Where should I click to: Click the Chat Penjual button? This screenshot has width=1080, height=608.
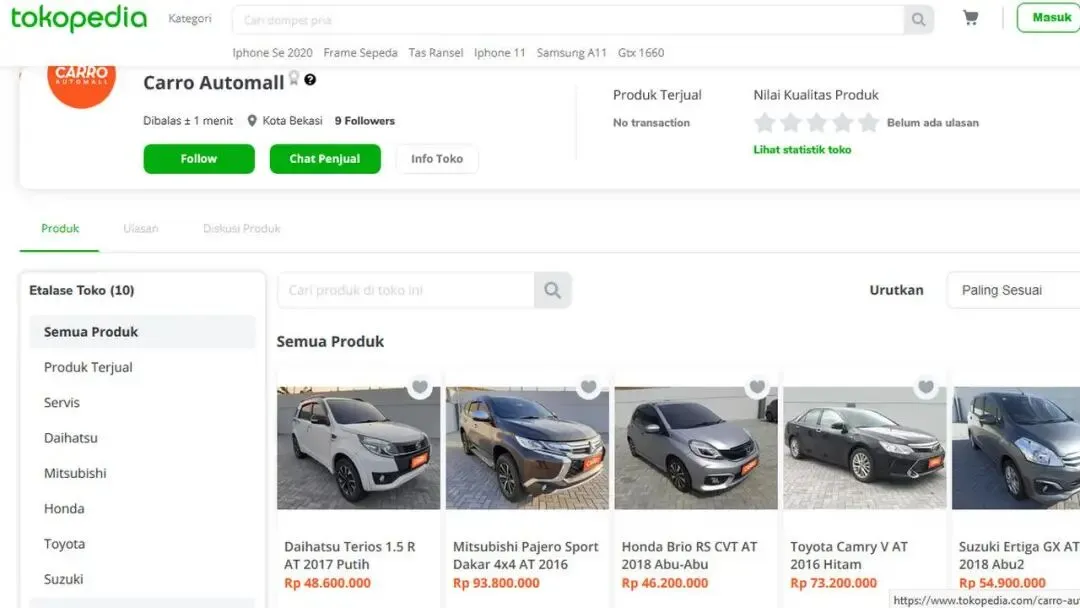click(x=325, y=159)
